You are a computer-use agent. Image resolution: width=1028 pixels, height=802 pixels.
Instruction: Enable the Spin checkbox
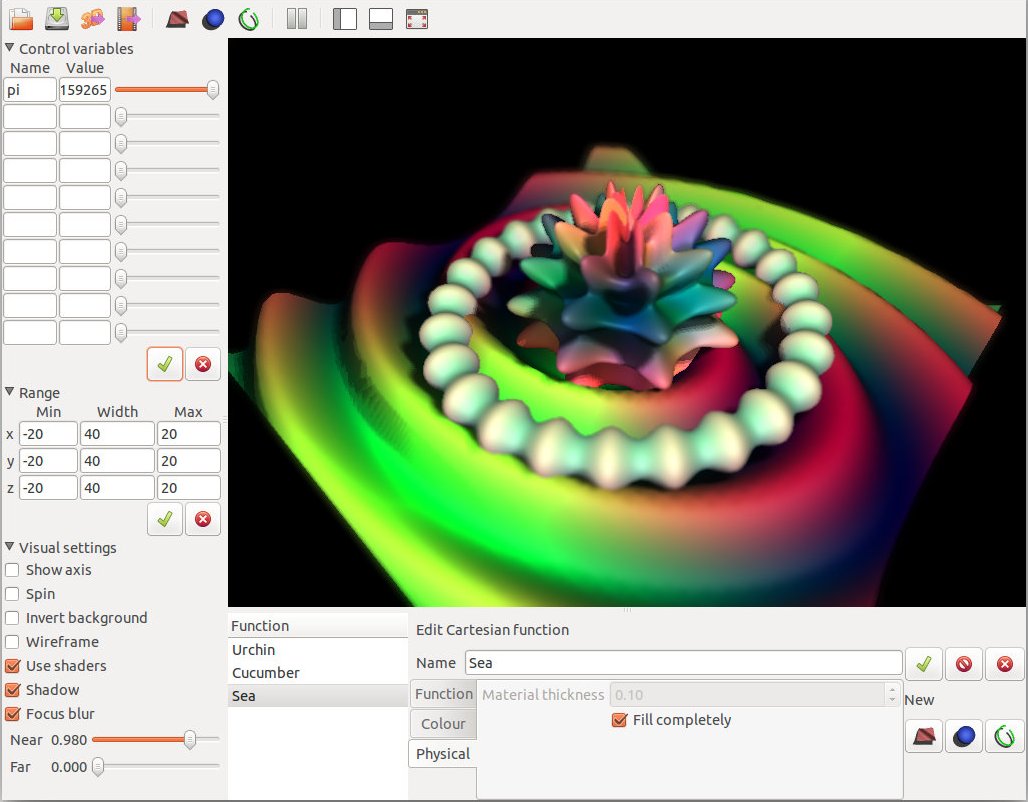click(x=12, y=594)
